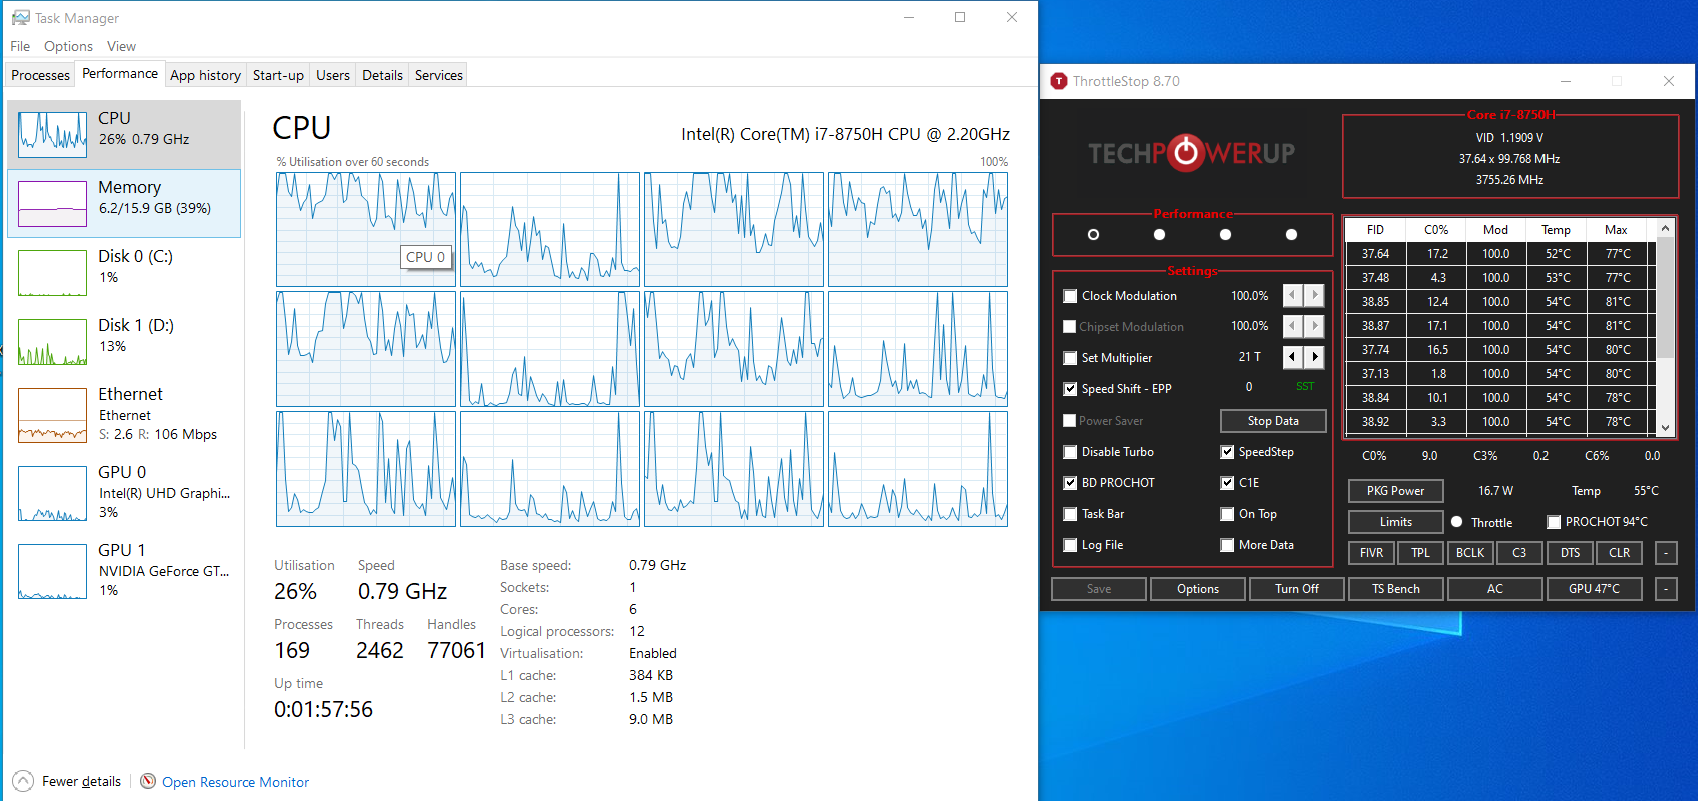Click the GPU 47°C button
The width and height of the screenshot is (1698, 801).
[1594, 589]
